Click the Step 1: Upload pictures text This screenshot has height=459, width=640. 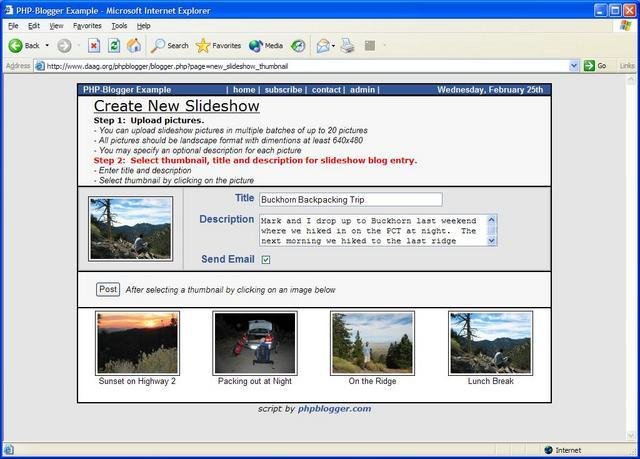[149, 120]
